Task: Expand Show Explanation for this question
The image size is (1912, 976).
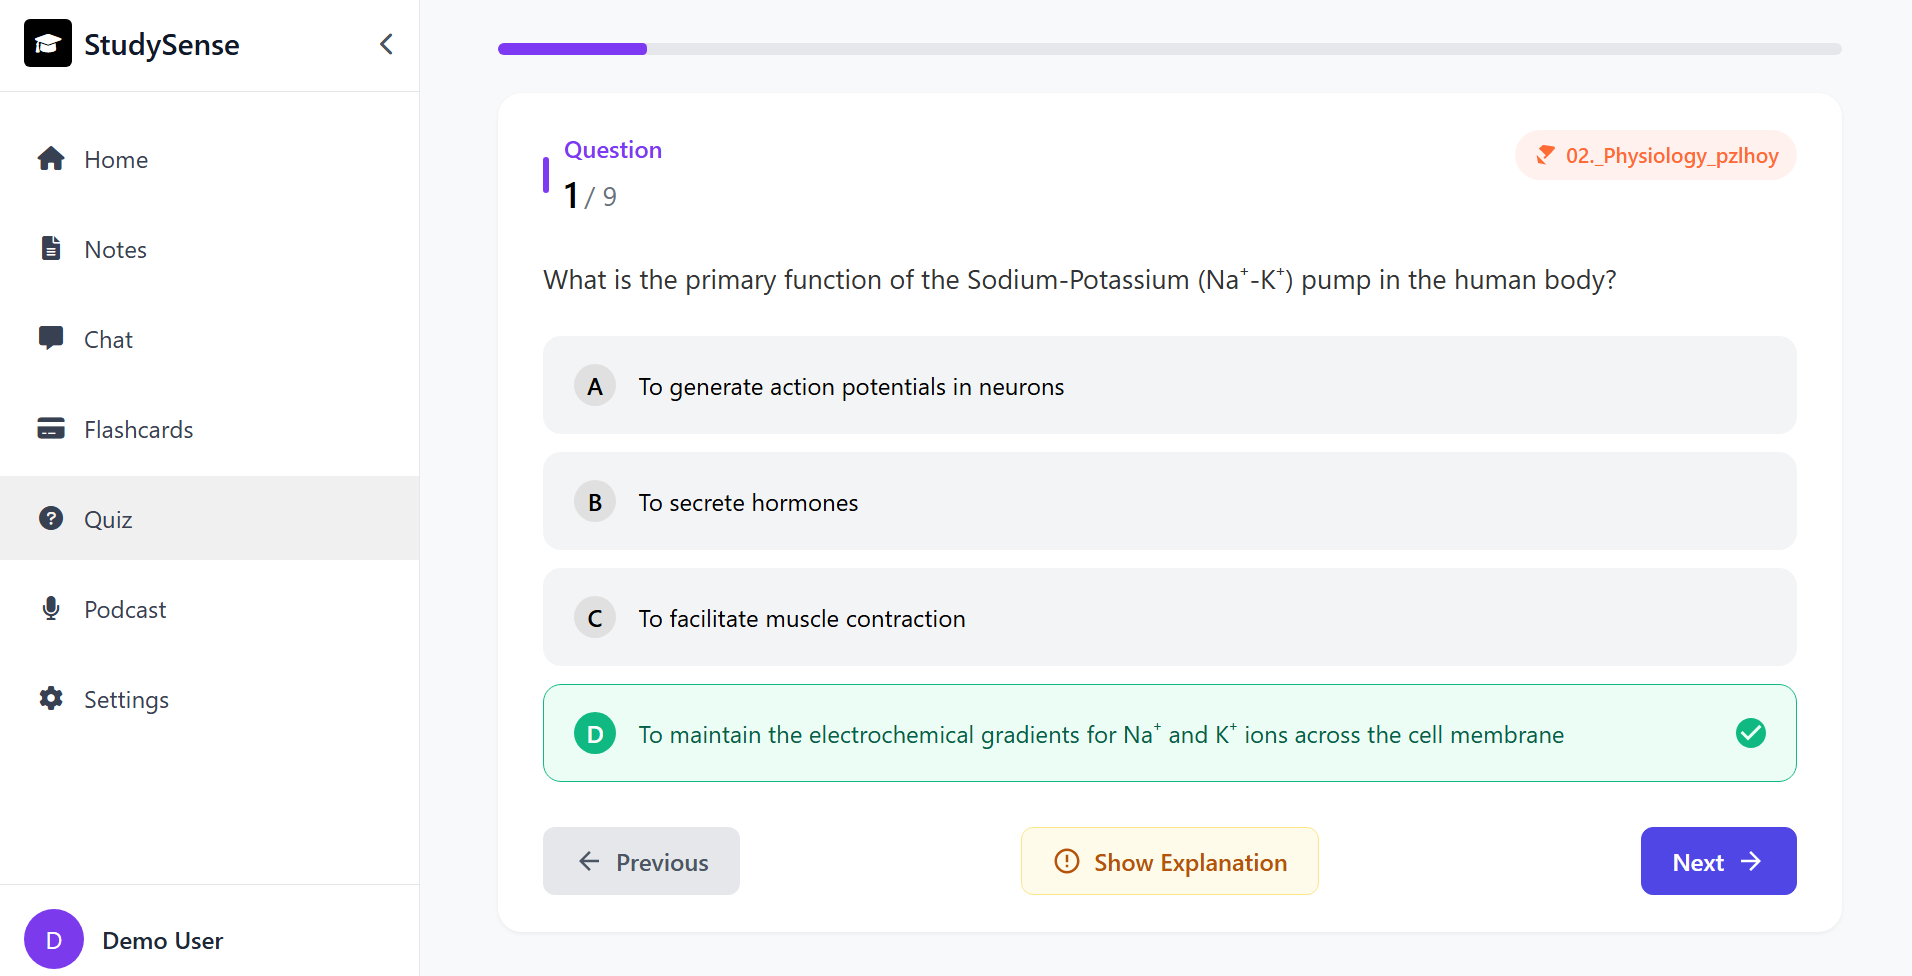Action: (x=1169, y=861)
